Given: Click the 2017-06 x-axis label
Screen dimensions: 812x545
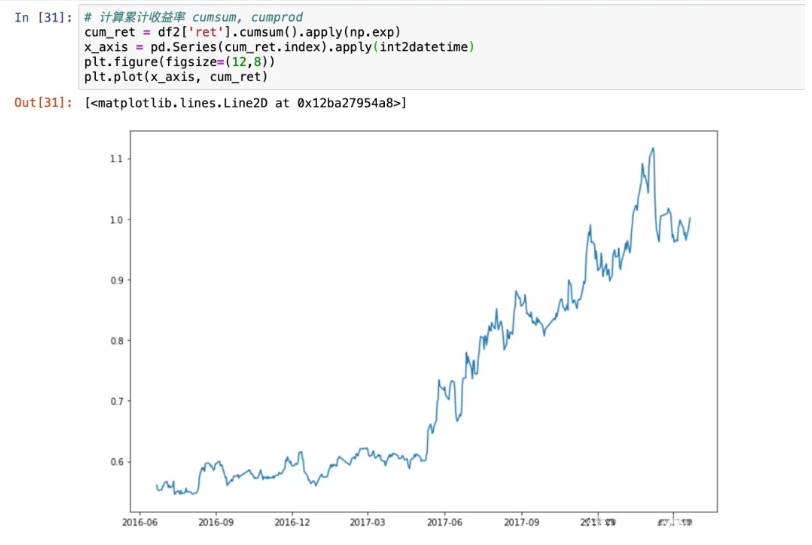Looking at the screenshot, I should pyautogui.click(x=444, y=522).
